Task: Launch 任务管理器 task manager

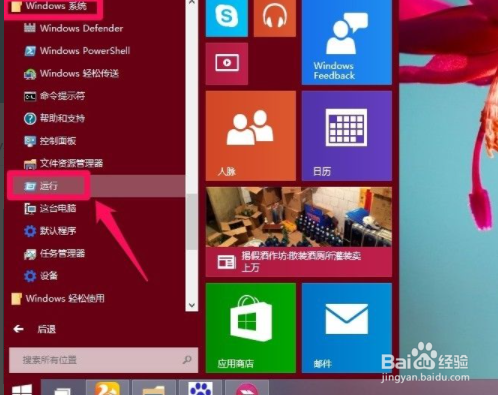Action: pos(54,254)
